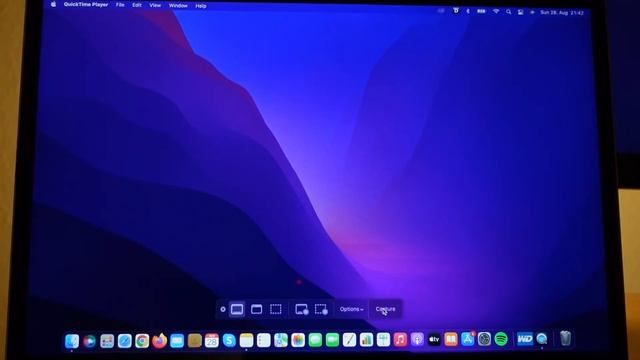Open the QuickTime Player menu

tap(86, 4)
